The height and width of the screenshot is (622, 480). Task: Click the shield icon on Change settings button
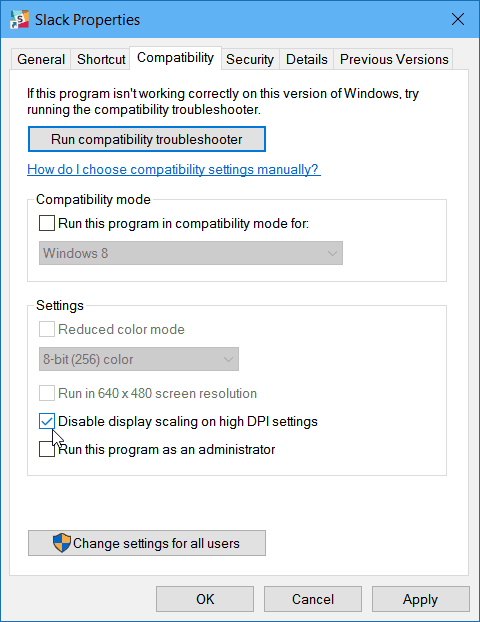(x=61, y=543)
